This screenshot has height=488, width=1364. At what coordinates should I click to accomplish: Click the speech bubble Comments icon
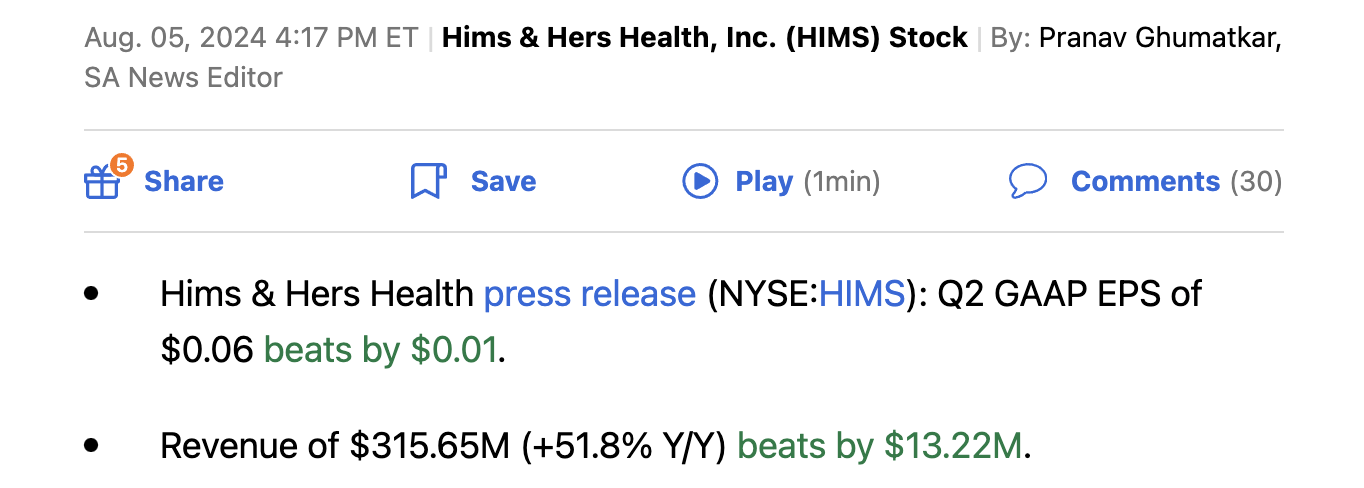click(1028, 181)
